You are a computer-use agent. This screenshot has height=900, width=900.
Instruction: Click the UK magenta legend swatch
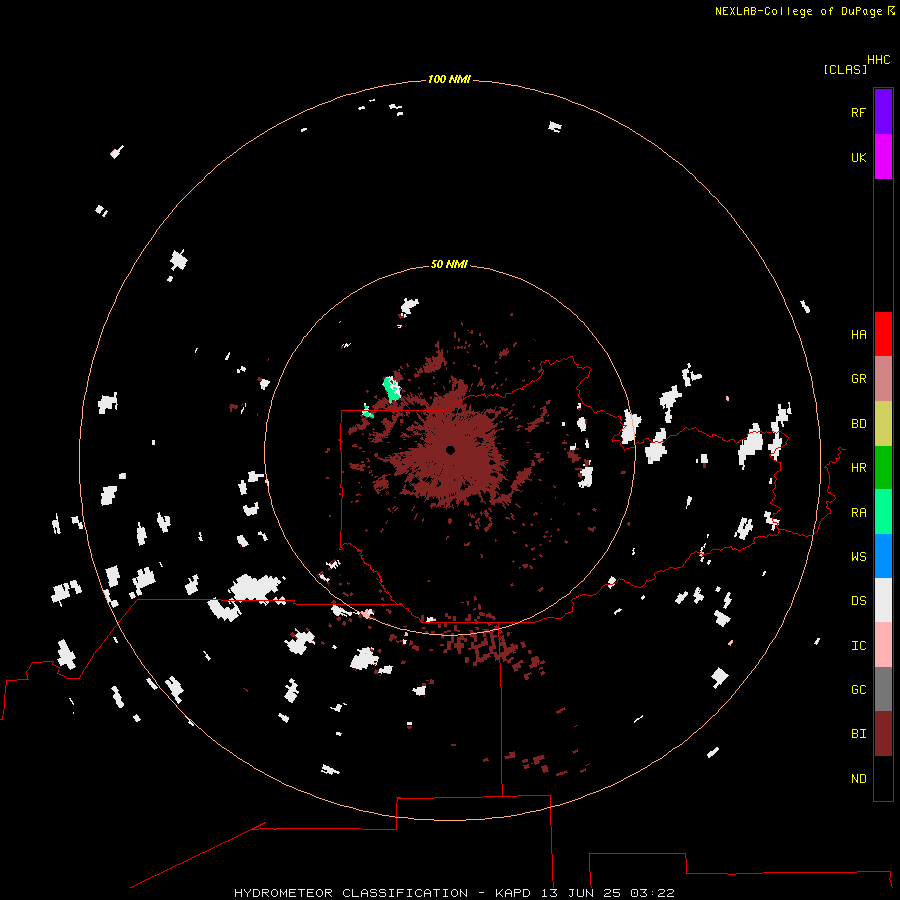(883, 157)
